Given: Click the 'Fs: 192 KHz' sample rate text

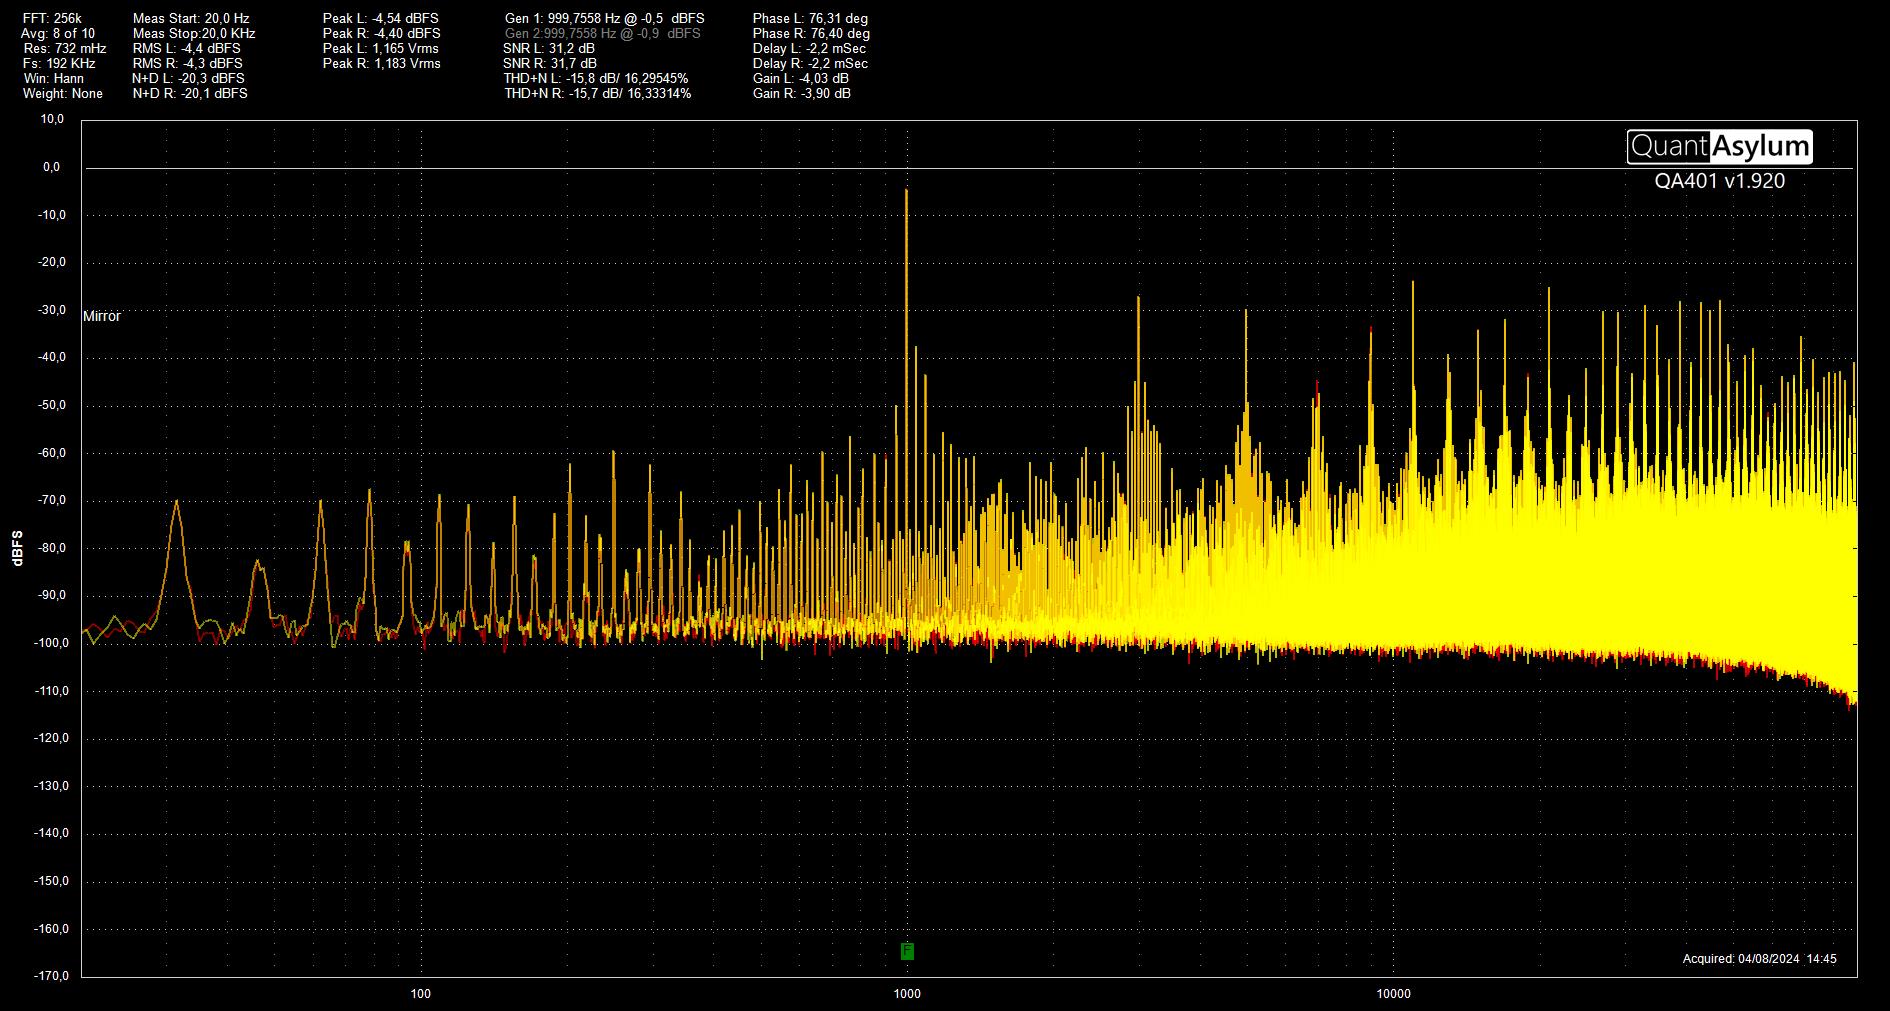Looking at the screenshot, I should [60, 63].
